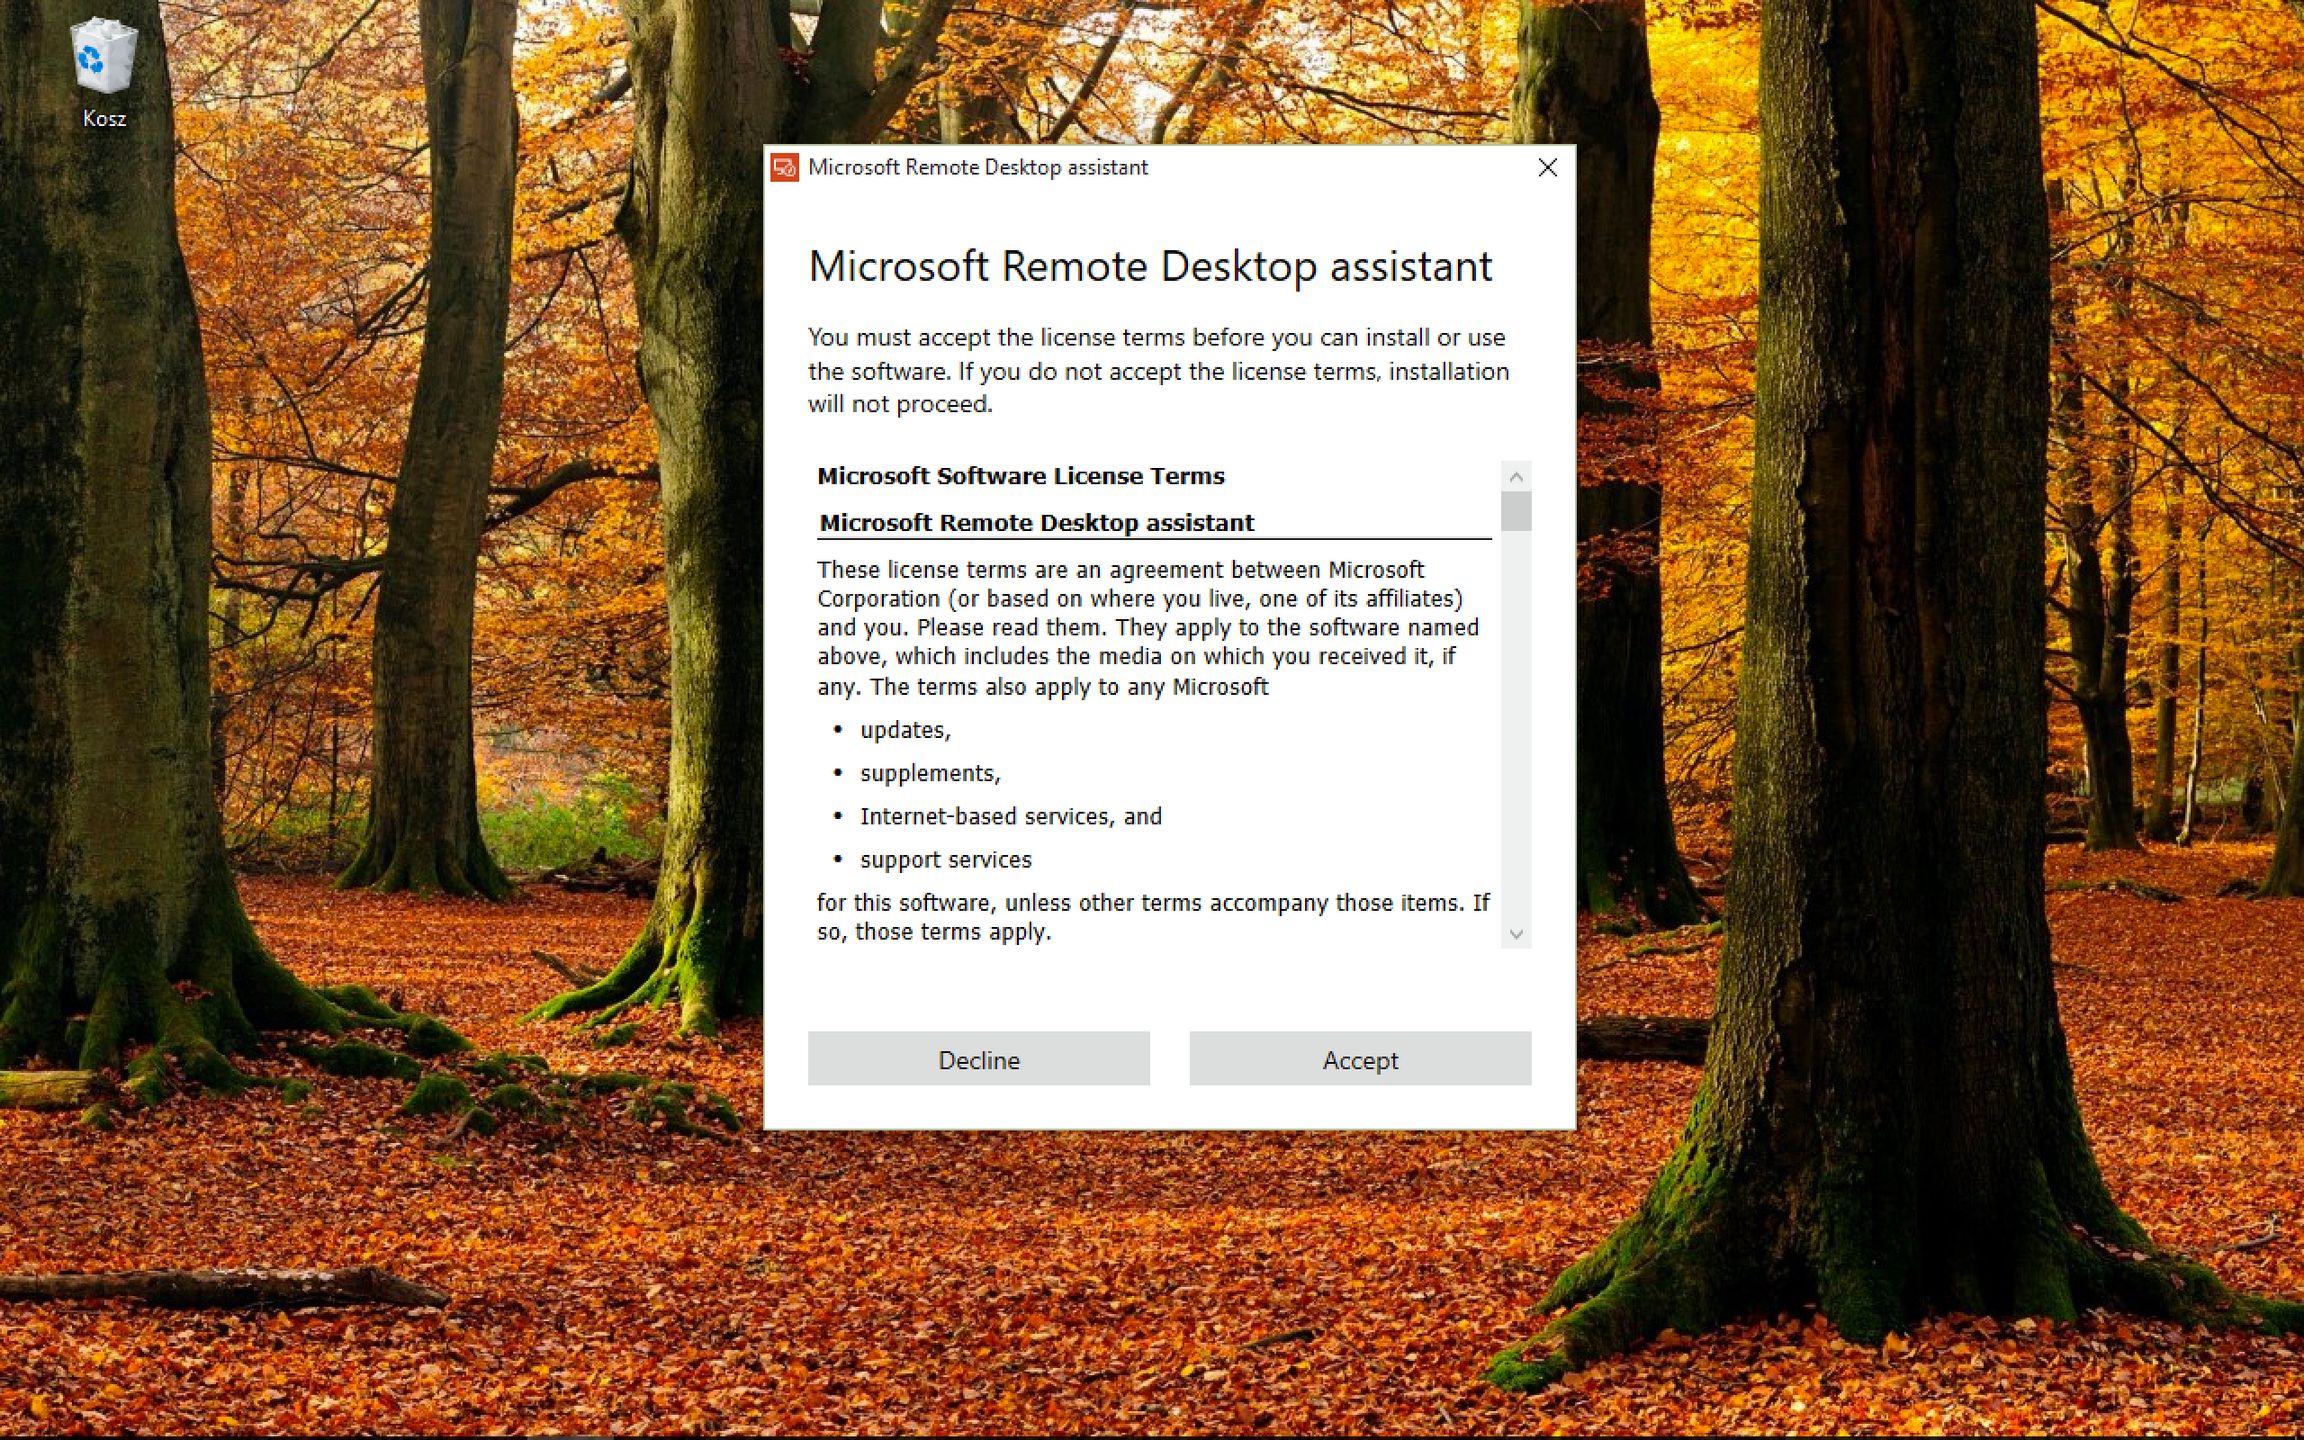Decline the software license agreement
This screenshot has width=2304, height=1440.
pos(977,1059)
